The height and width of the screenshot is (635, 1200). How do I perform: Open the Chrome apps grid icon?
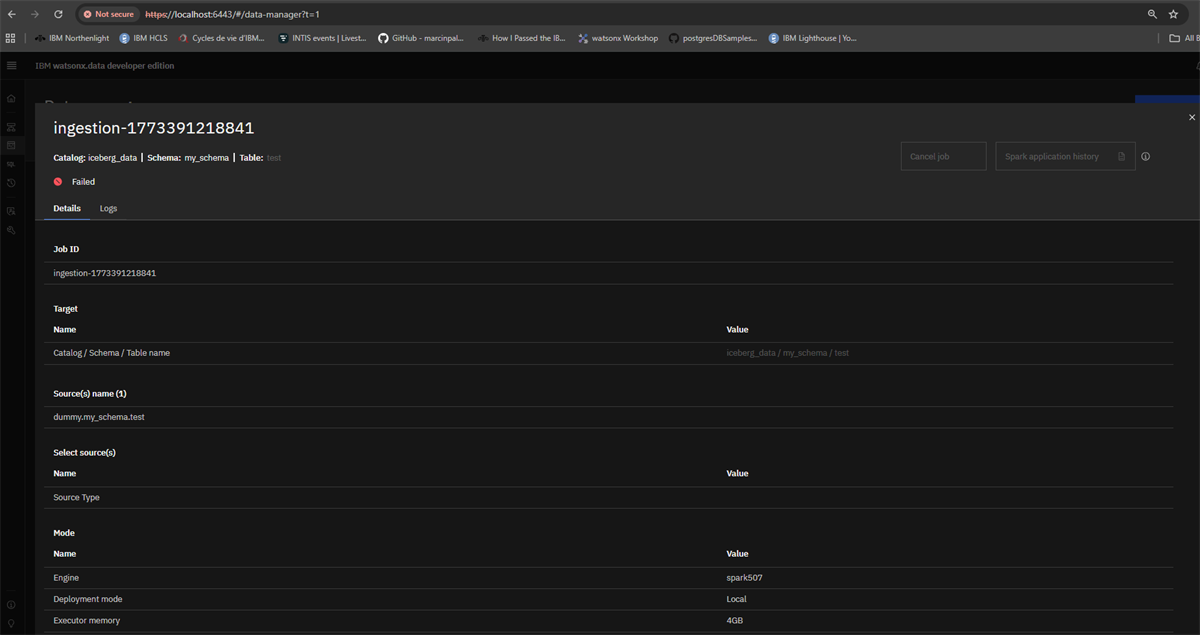(x=11, y=38)
